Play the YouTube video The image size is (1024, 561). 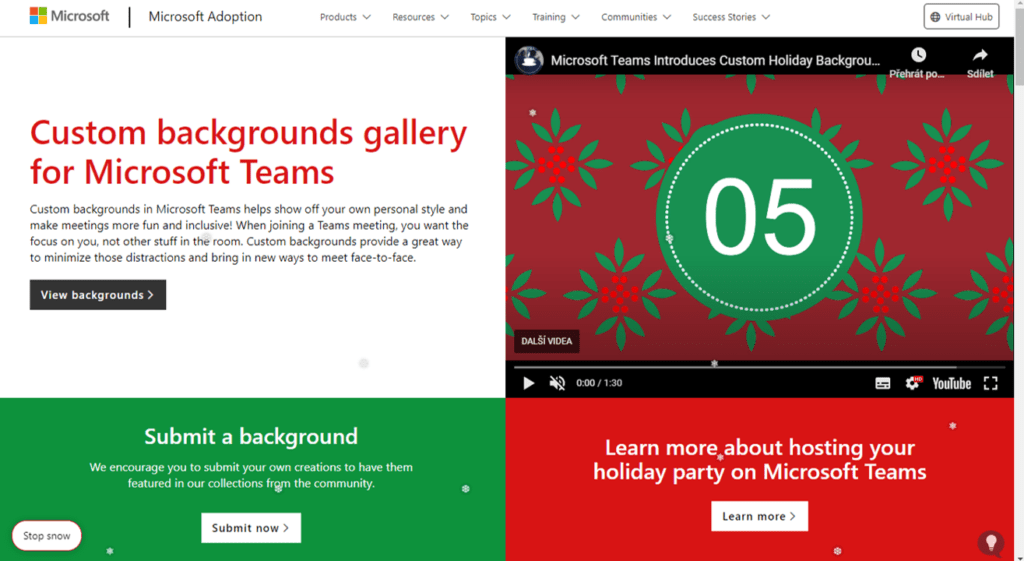(529, 383)
